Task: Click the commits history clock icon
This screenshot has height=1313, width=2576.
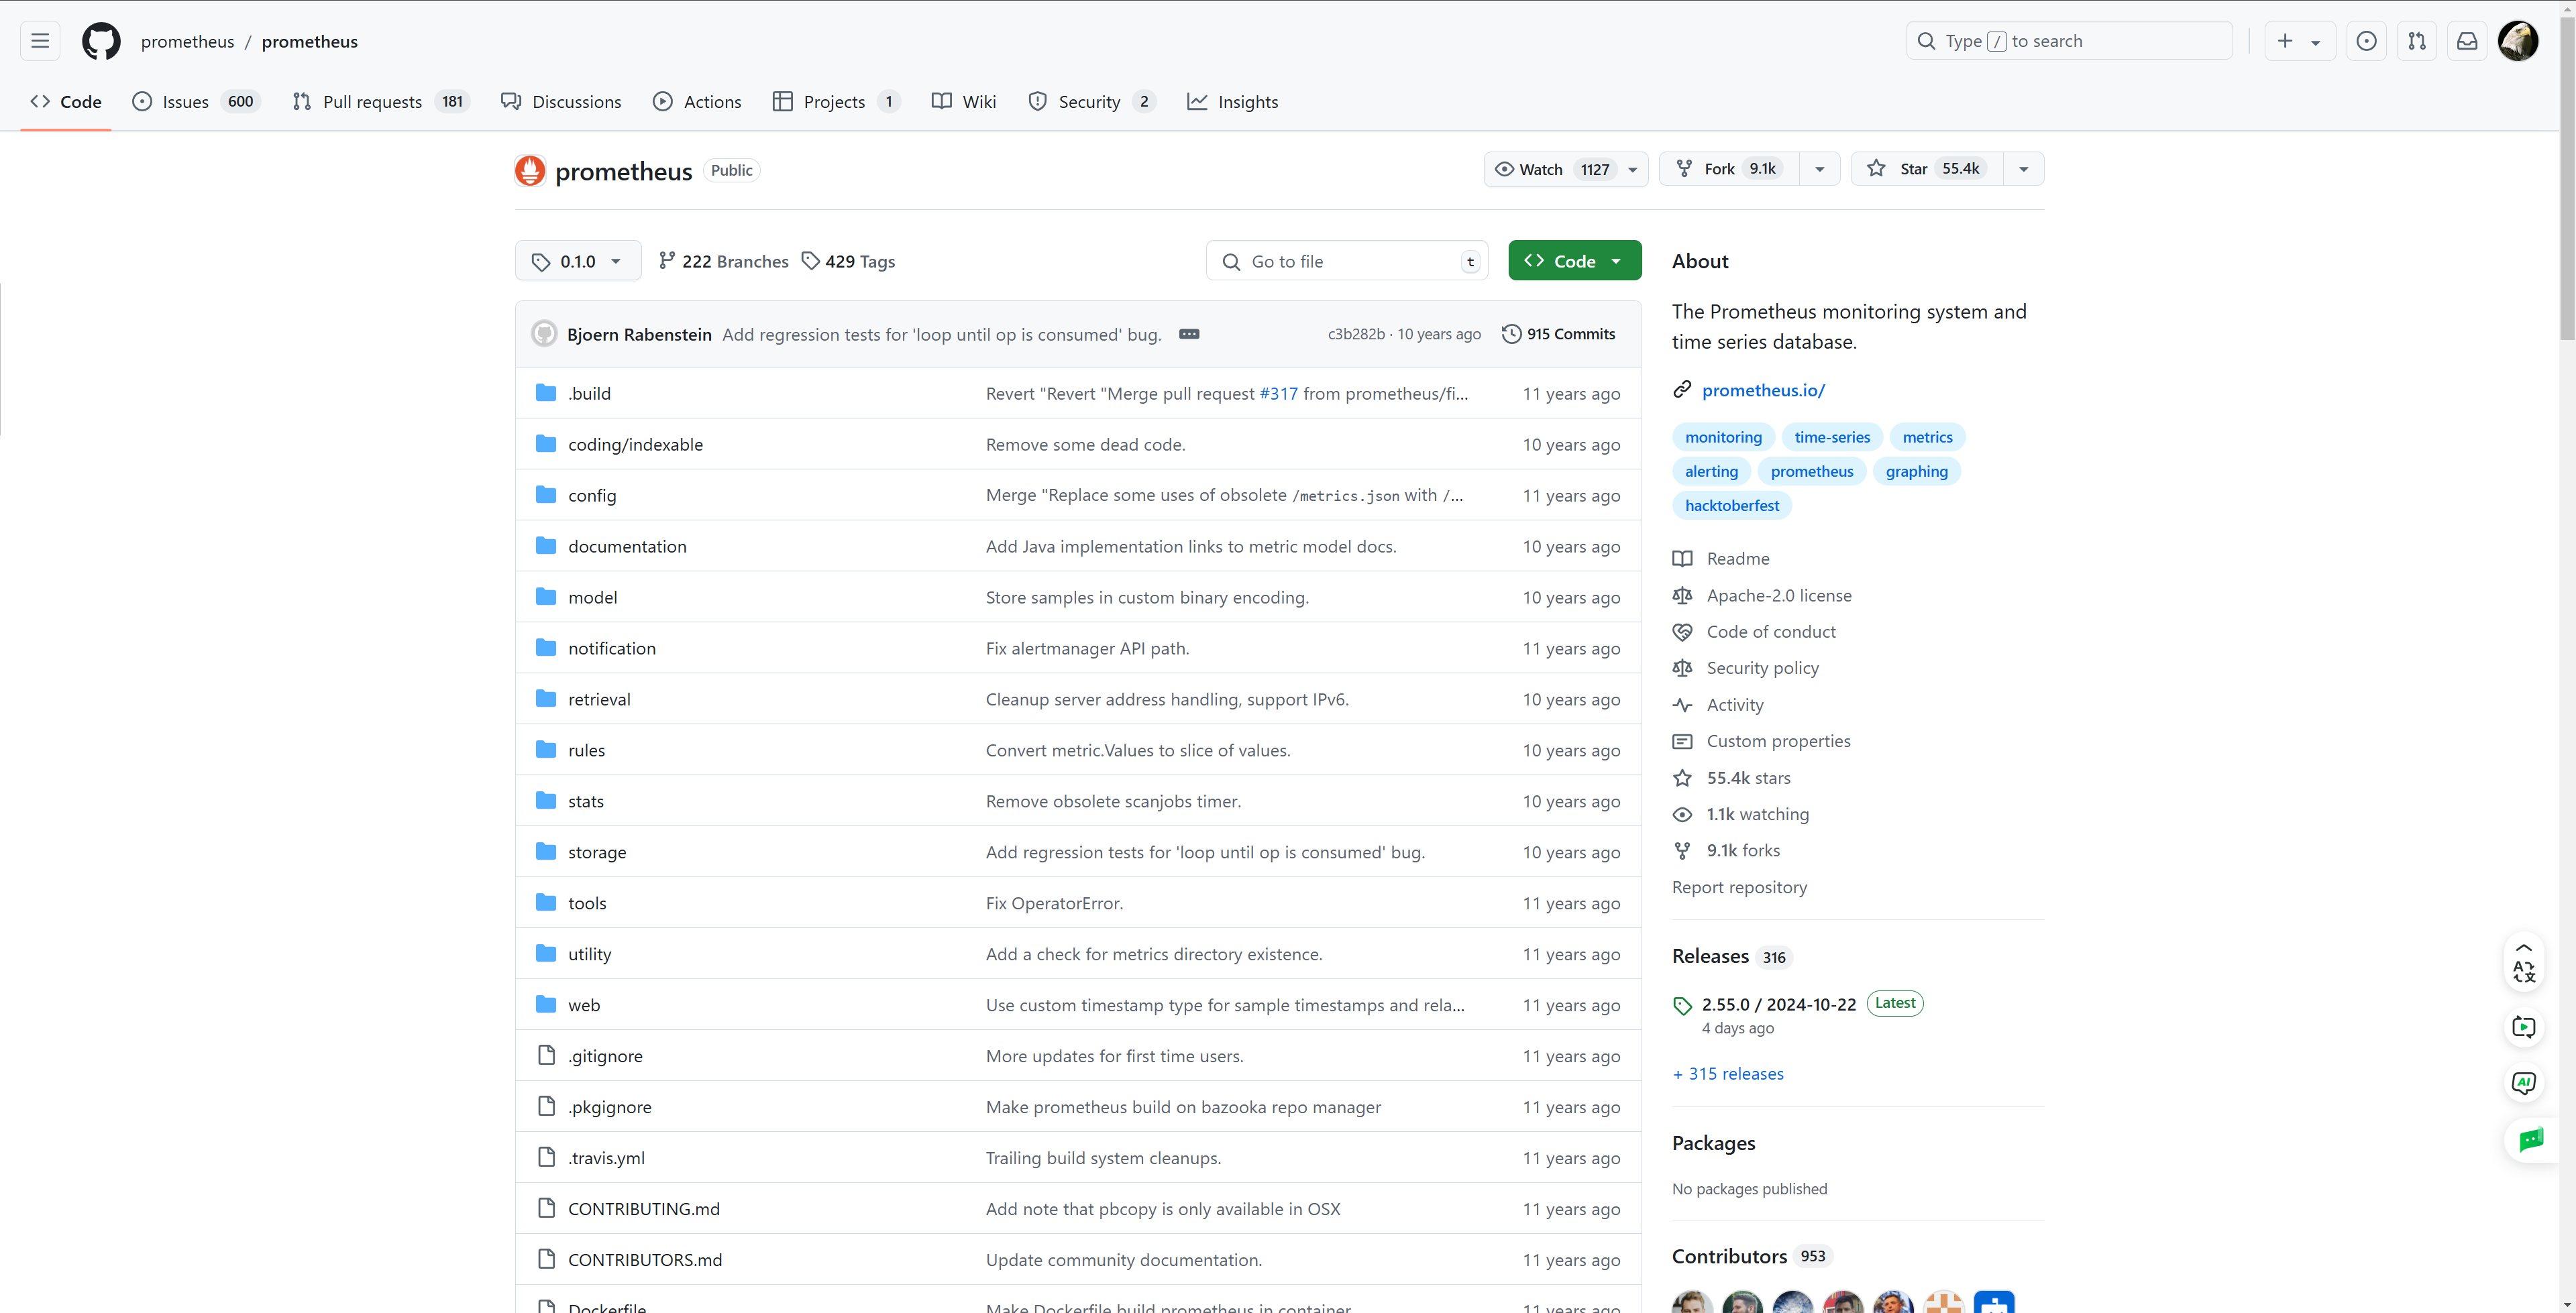Action: (x=1511, y=334)
